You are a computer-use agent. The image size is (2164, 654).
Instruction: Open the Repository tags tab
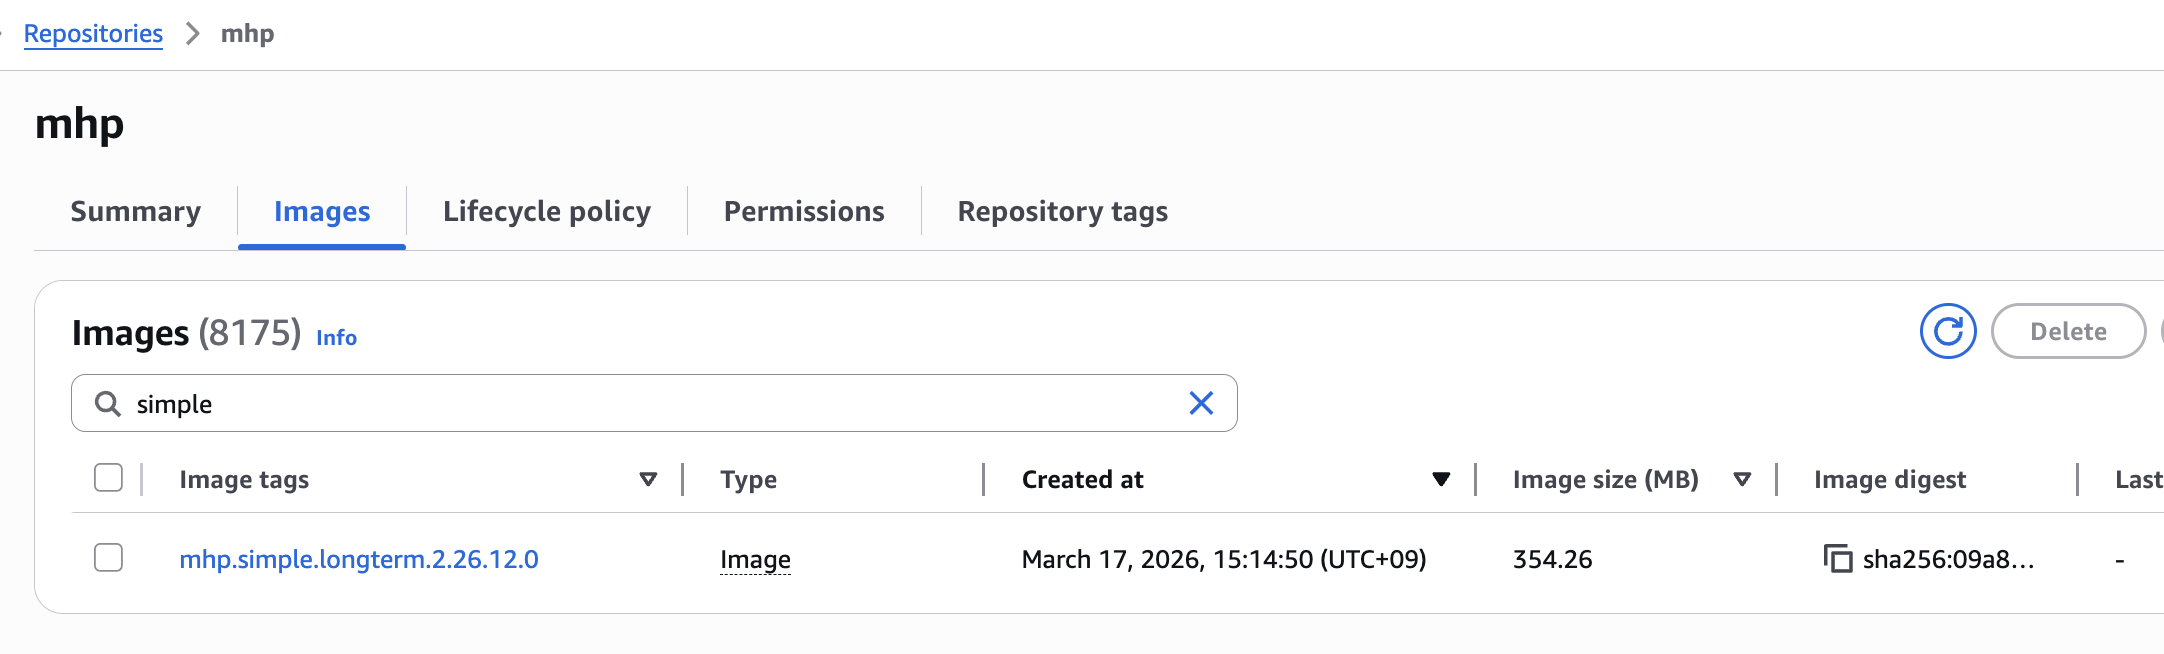tap(1062, 212)
